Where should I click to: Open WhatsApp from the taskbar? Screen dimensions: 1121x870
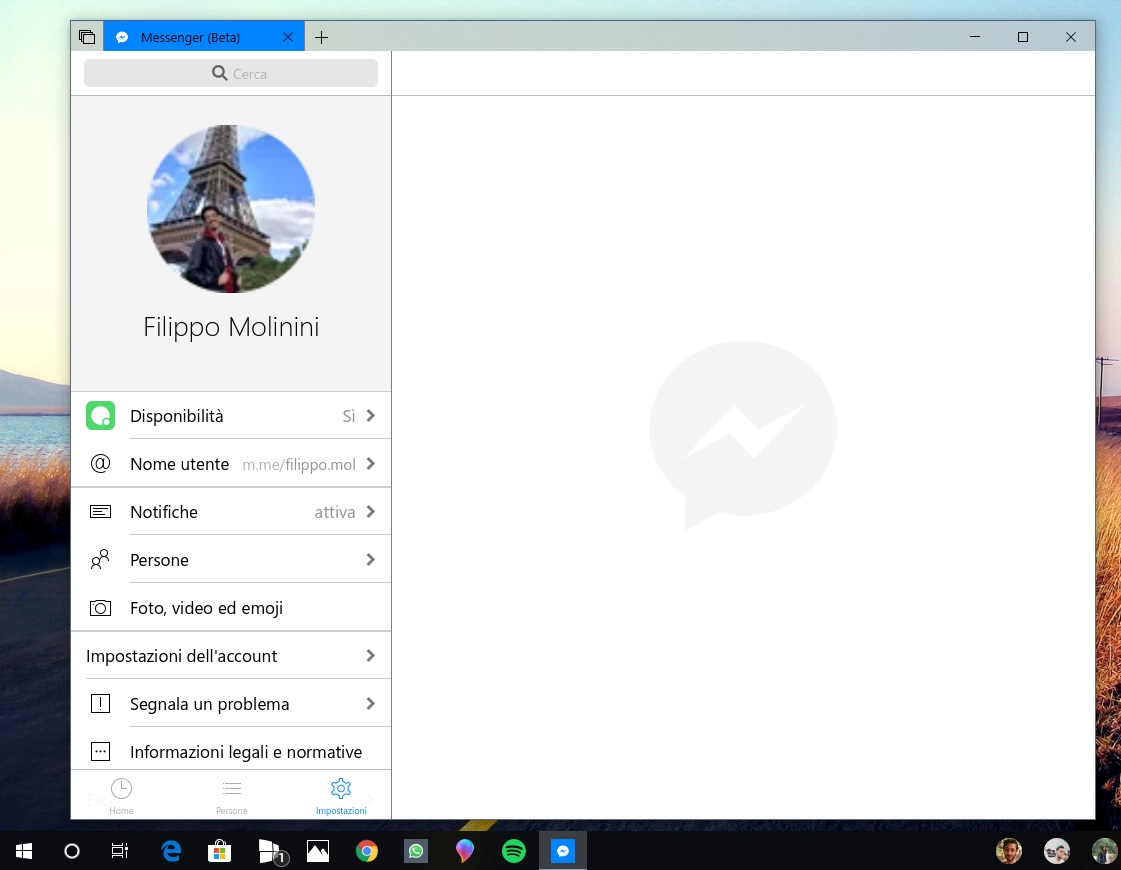click(415, 851)
